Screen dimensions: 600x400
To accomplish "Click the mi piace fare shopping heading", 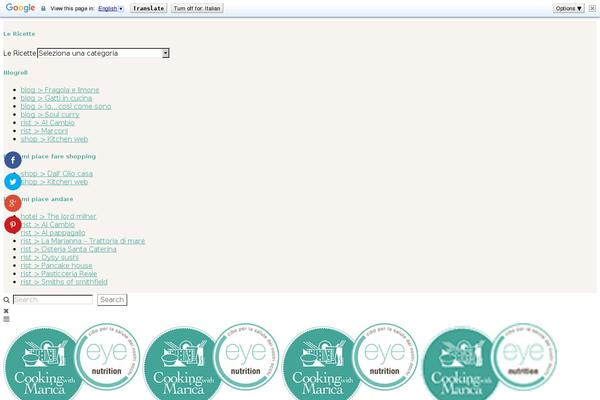I will pyautogui.click(x=59, y=157).
